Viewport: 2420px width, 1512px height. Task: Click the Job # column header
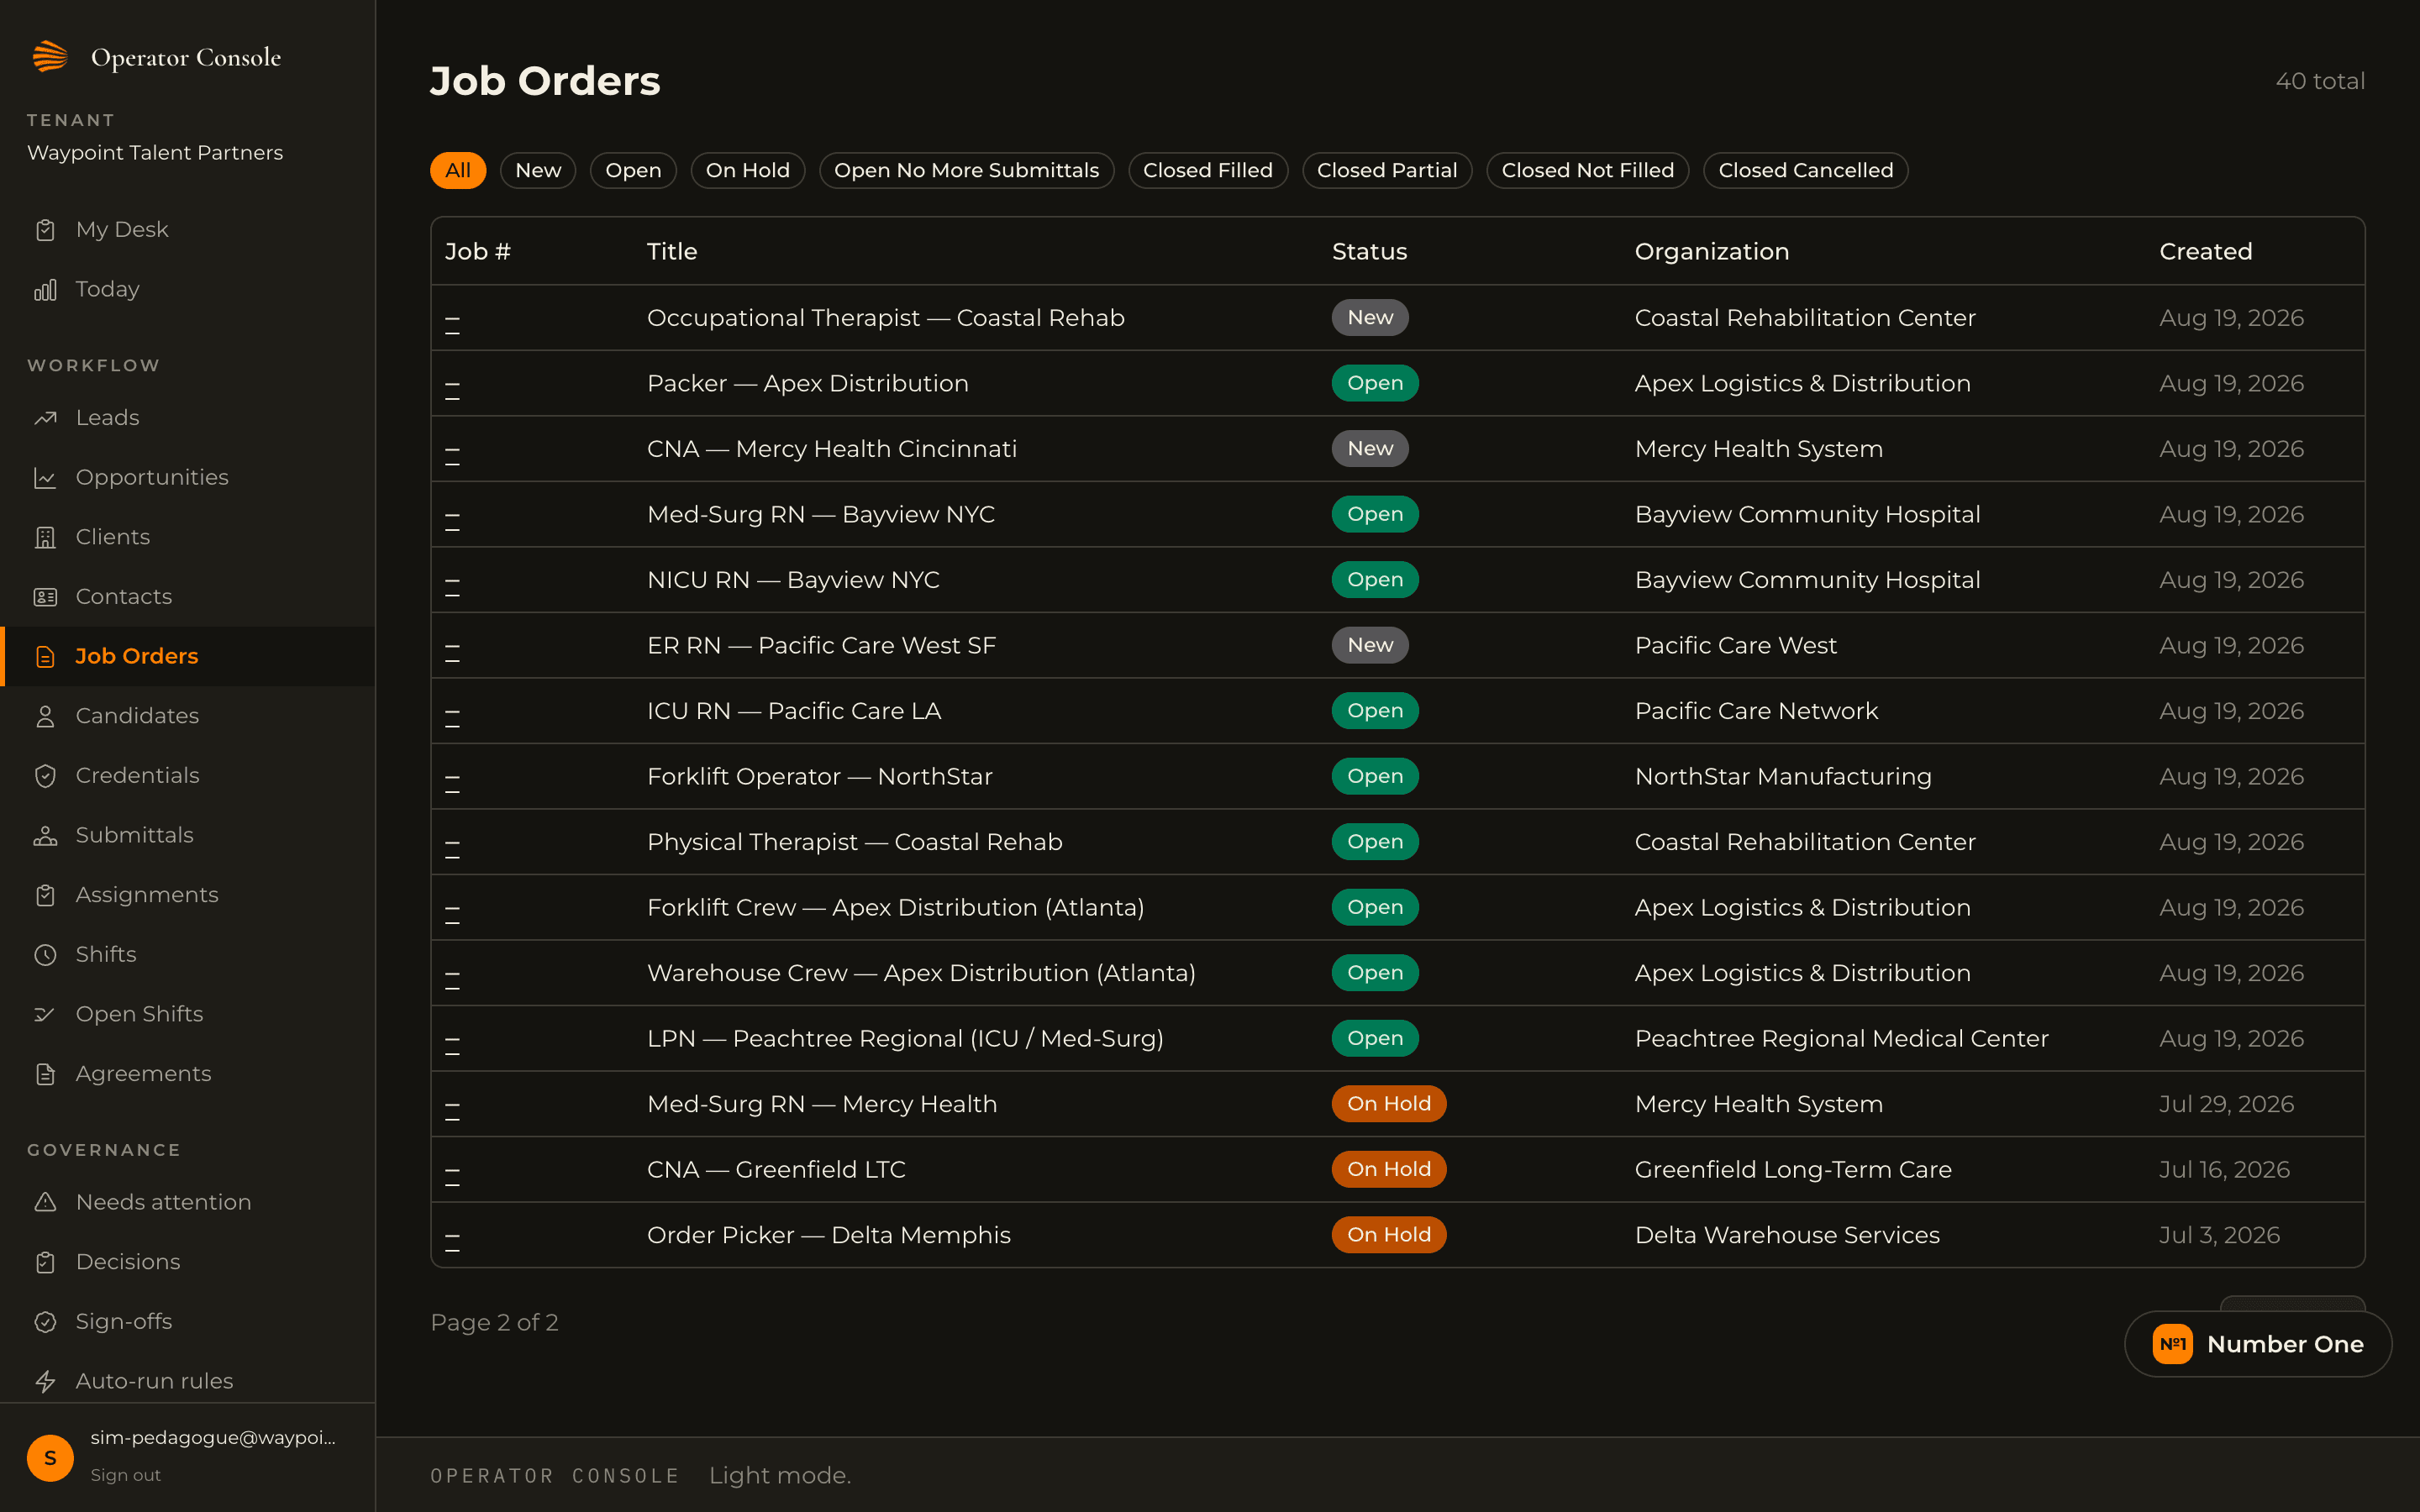click(478, 251)
